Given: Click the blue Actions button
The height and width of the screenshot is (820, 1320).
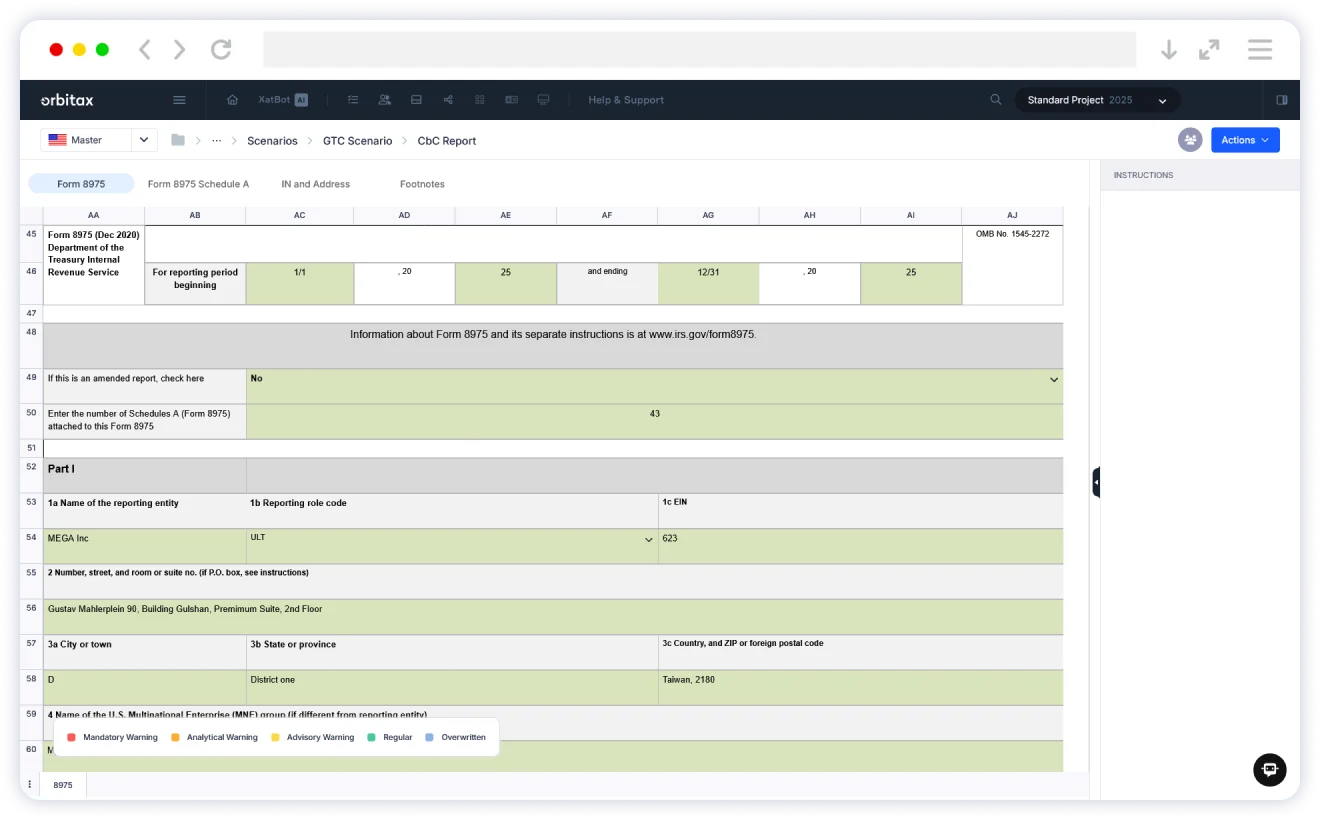Looking at the screenshot, I should coord(1244,140).
